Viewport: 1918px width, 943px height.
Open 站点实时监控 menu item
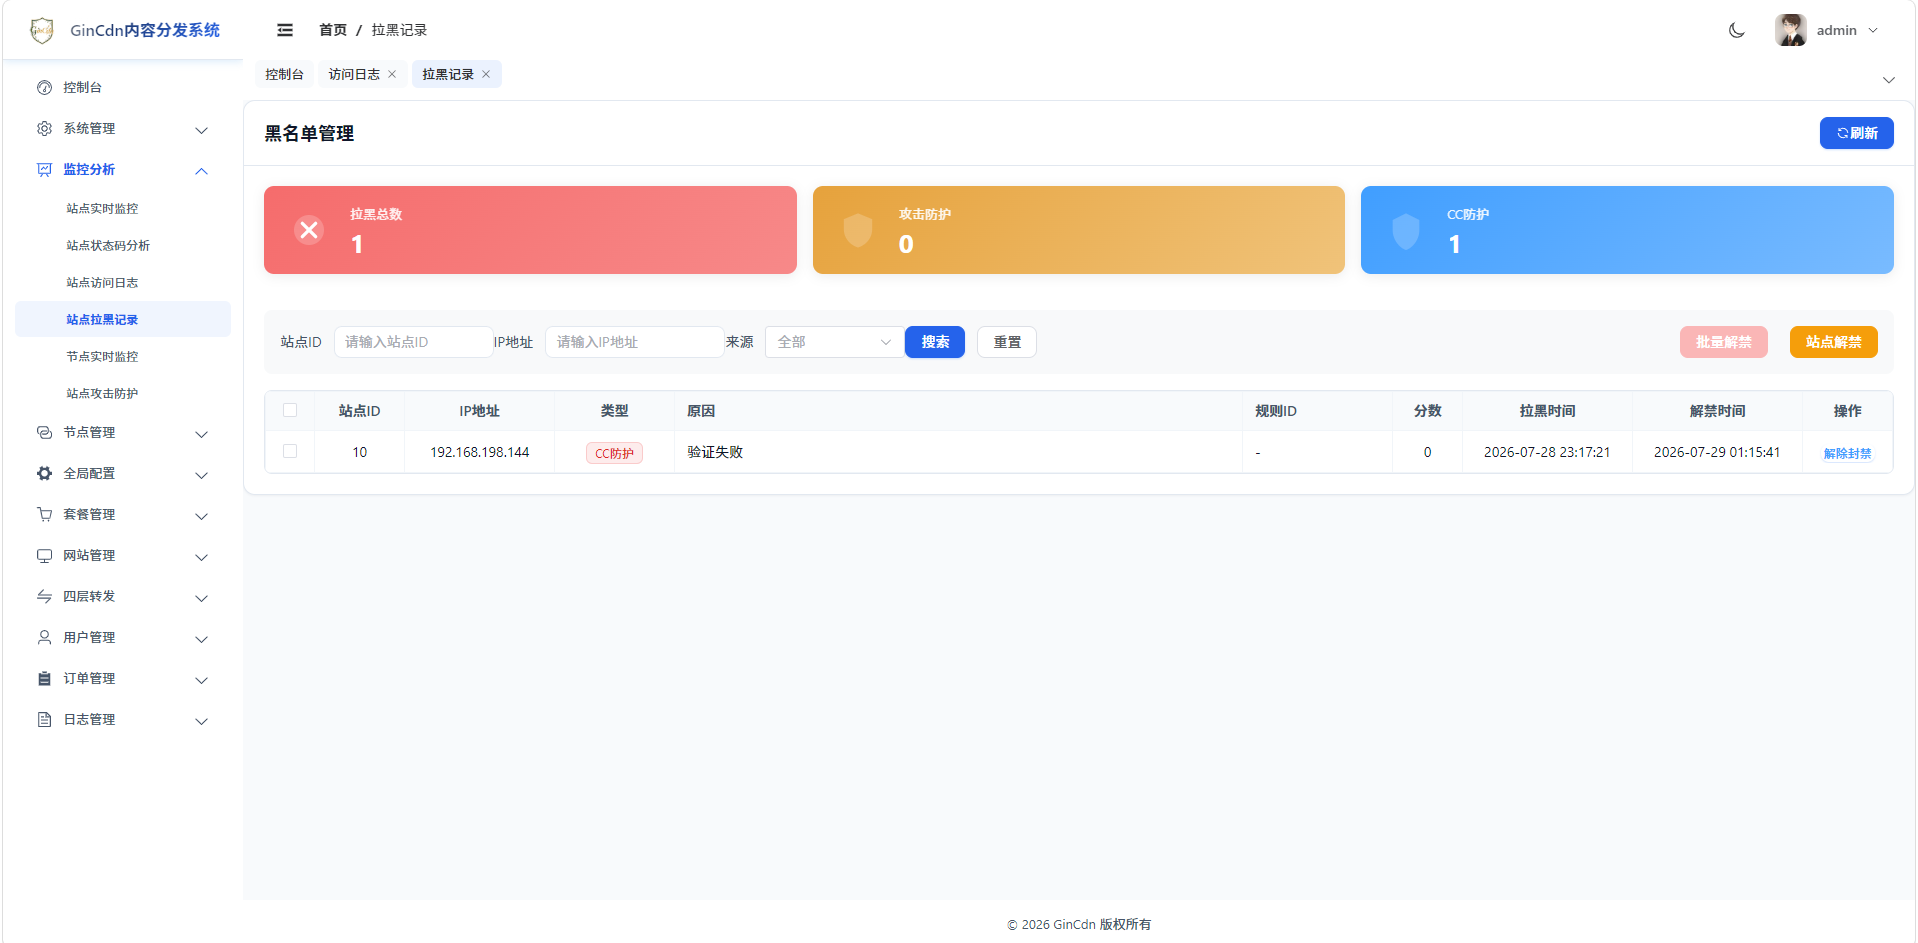(x=102, y=209)
